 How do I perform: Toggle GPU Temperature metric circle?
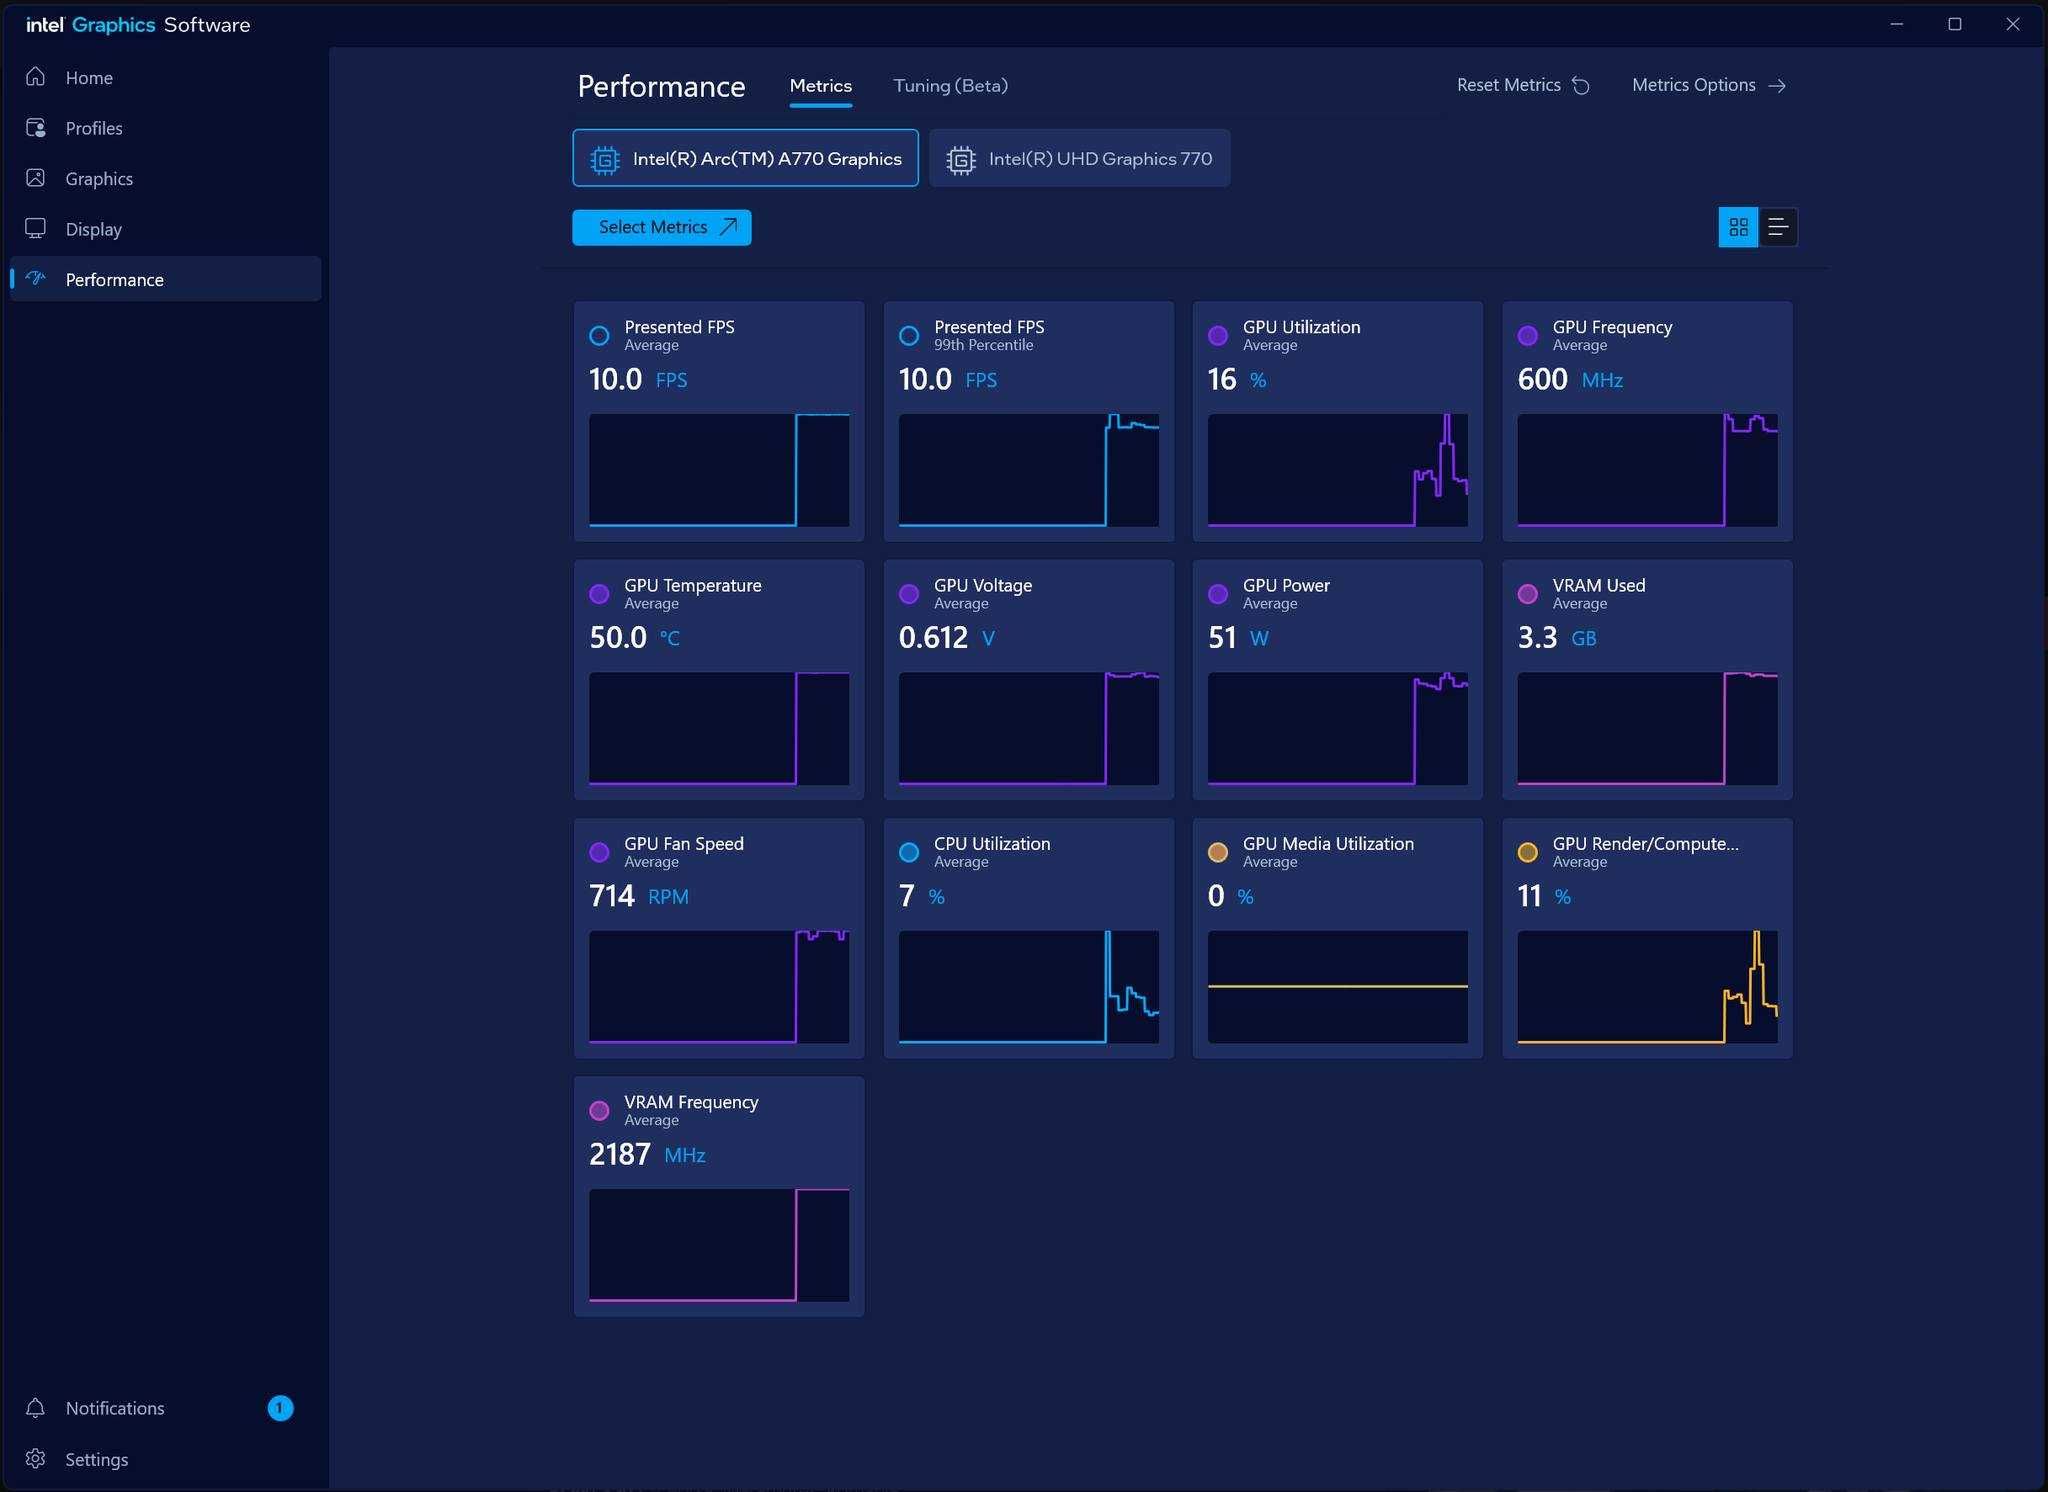[599, 594]
